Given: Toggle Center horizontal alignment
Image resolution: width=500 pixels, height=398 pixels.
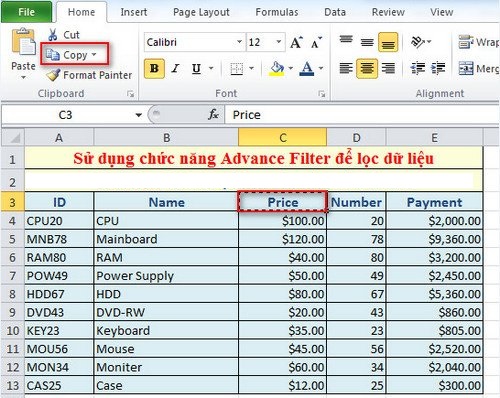Looking at the screenshot, I should point(367,68).
